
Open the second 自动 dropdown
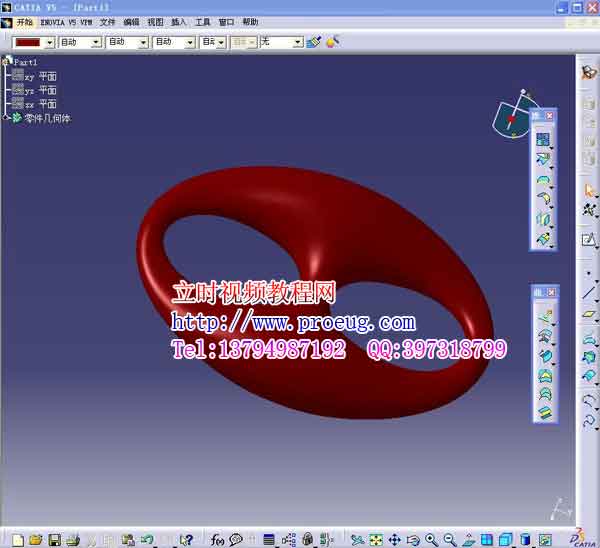pos(143,42)
